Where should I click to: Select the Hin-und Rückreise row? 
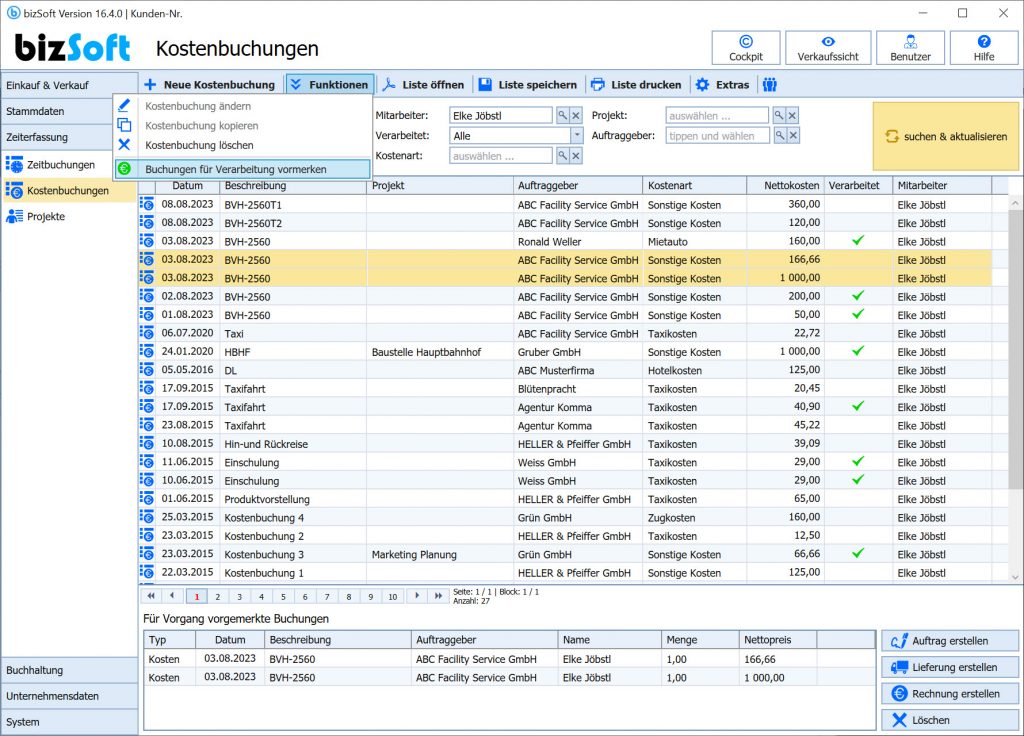click(x=566, y=444)
